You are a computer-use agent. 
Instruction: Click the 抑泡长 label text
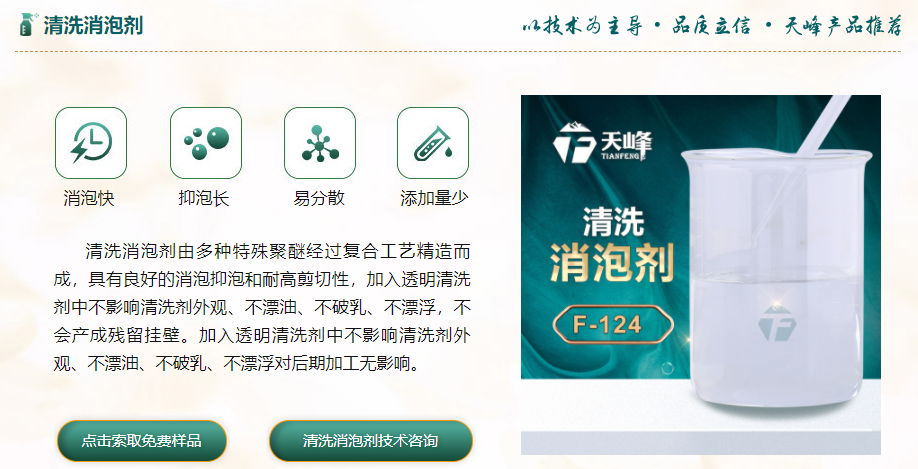(204, 198)
